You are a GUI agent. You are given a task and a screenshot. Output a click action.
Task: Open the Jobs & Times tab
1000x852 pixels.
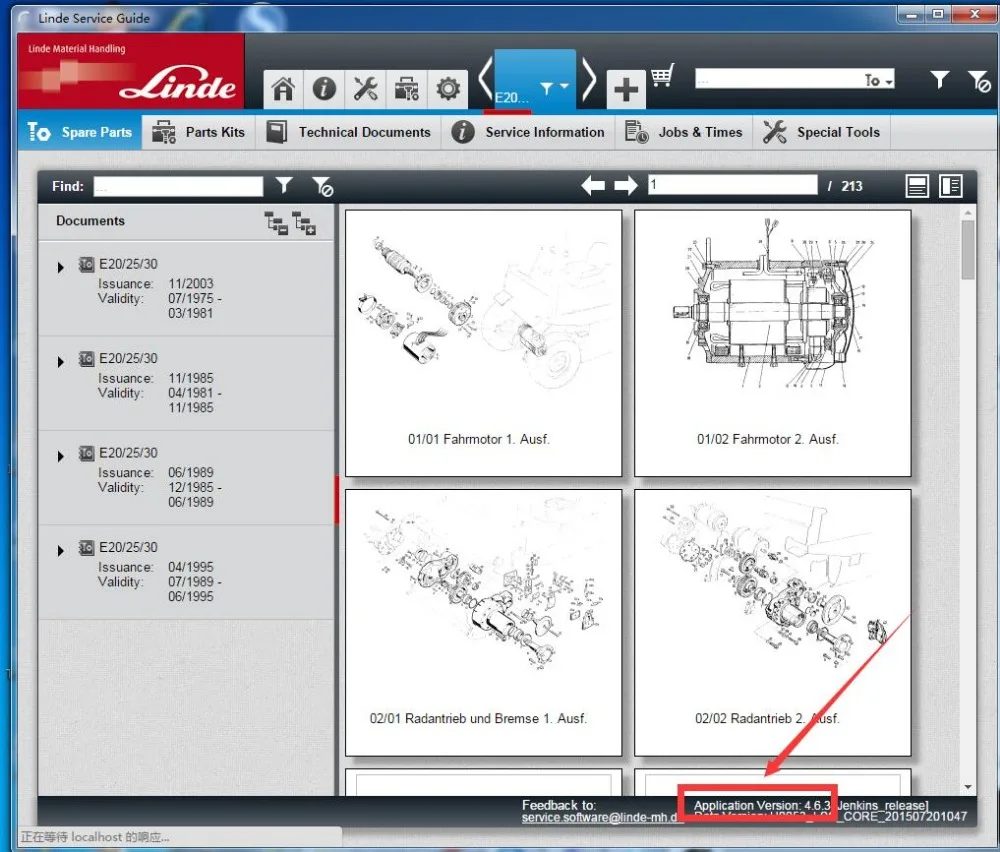click(x=684, y=132)
